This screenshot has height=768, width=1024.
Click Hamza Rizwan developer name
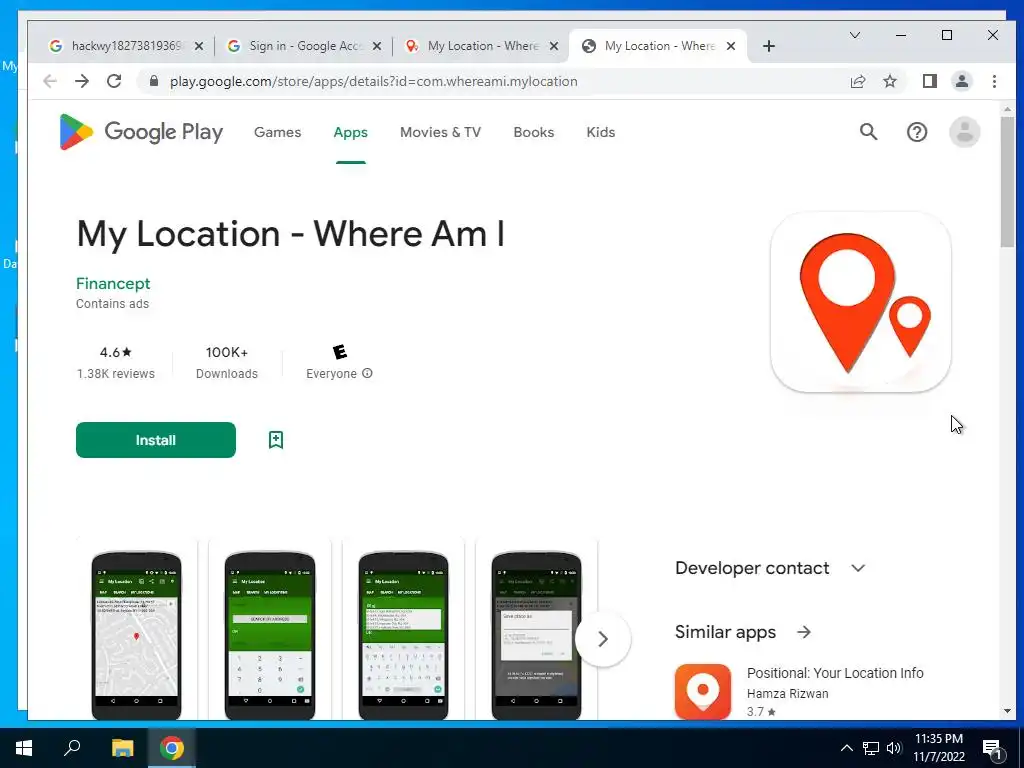click(788, 694)
